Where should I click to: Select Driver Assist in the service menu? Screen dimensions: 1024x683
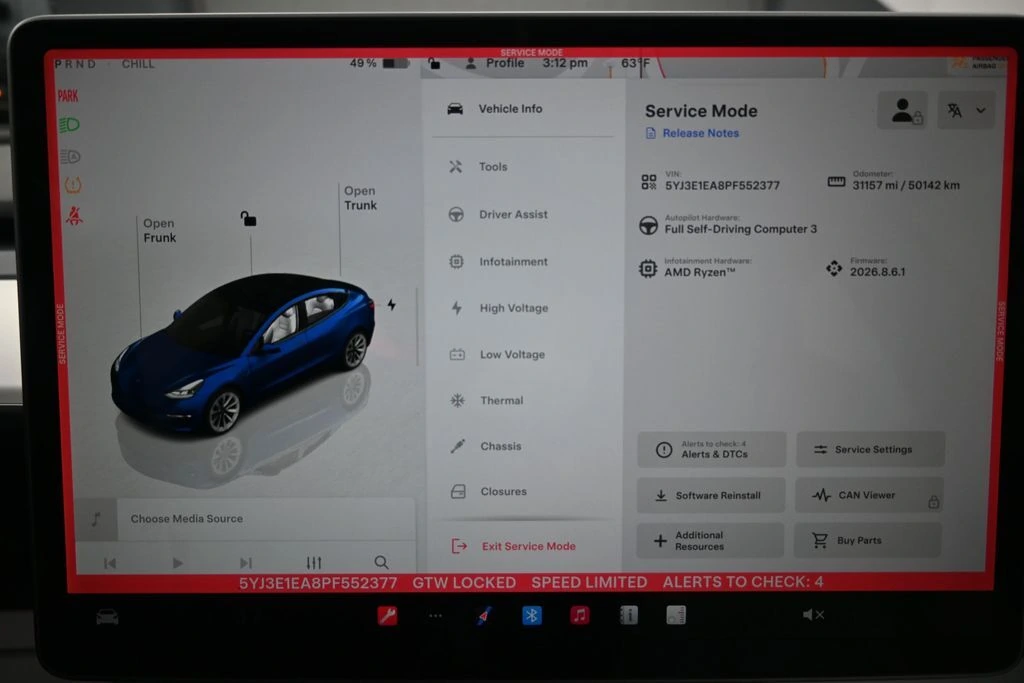point(498,214)
